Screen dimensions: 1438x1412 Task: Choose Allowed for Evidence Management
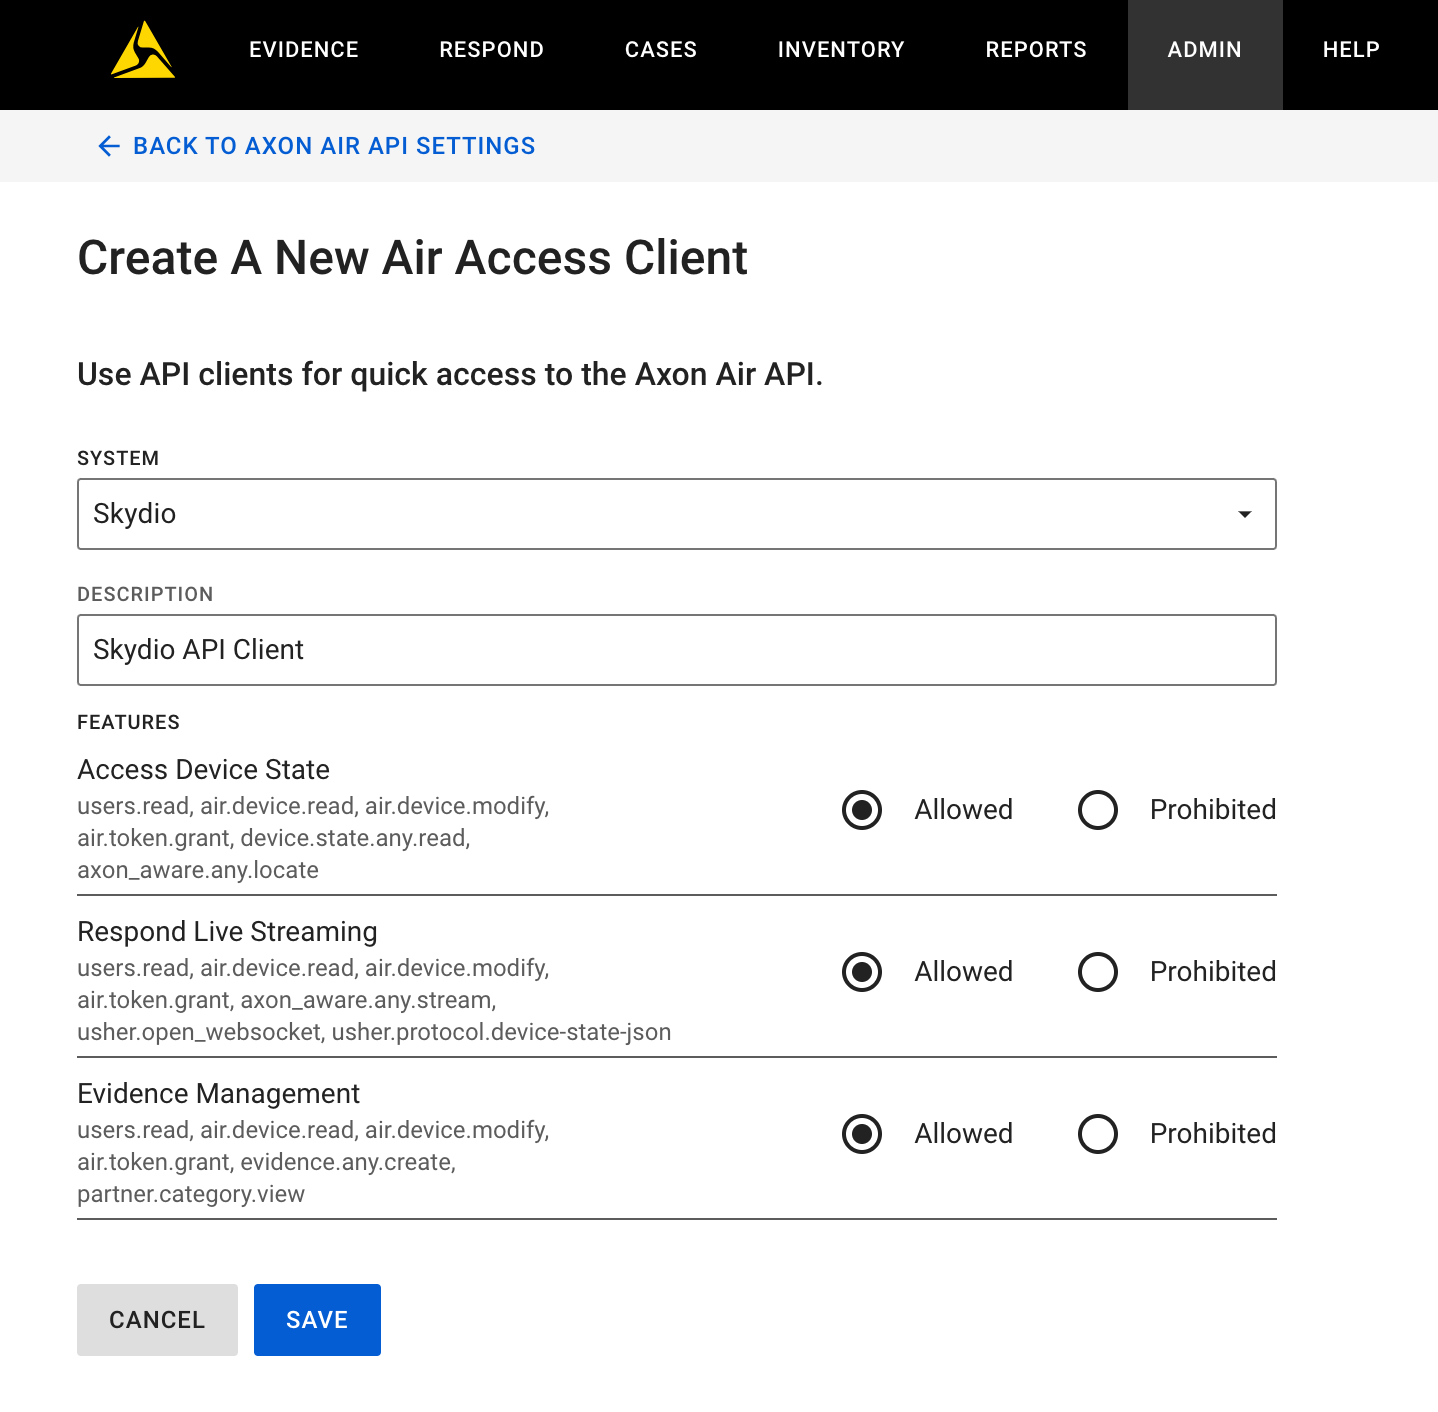coord(862,1134)
